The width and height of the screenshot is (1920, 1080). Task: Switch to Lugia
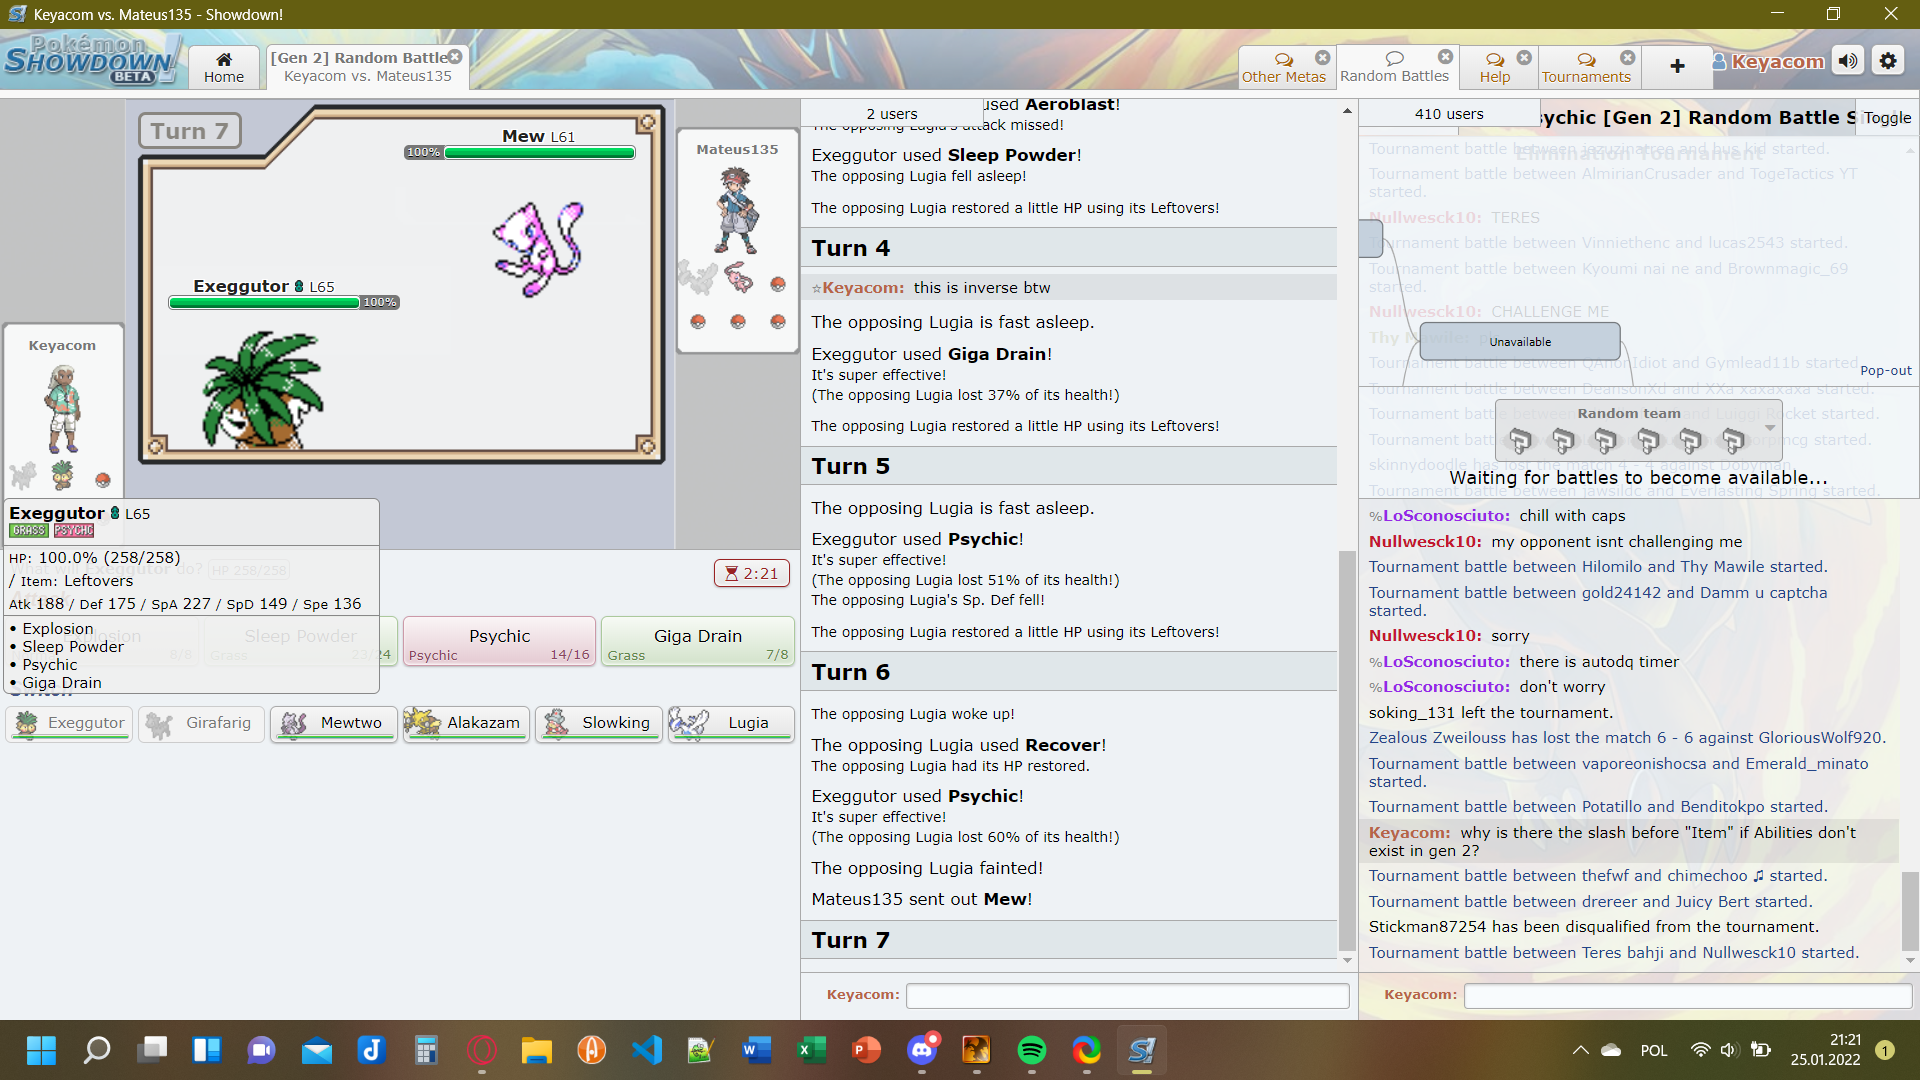(731, 723)
